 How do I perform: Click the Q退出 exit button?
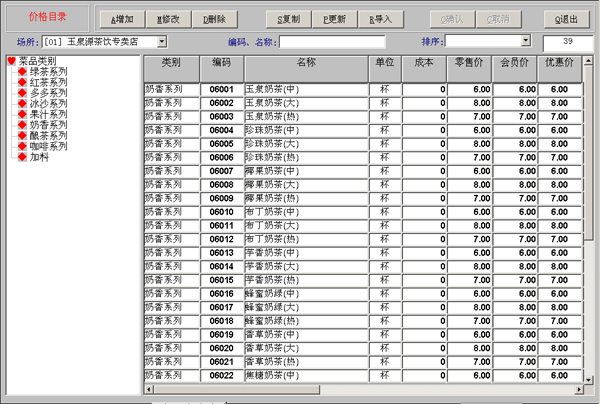[x=567, y=19]
